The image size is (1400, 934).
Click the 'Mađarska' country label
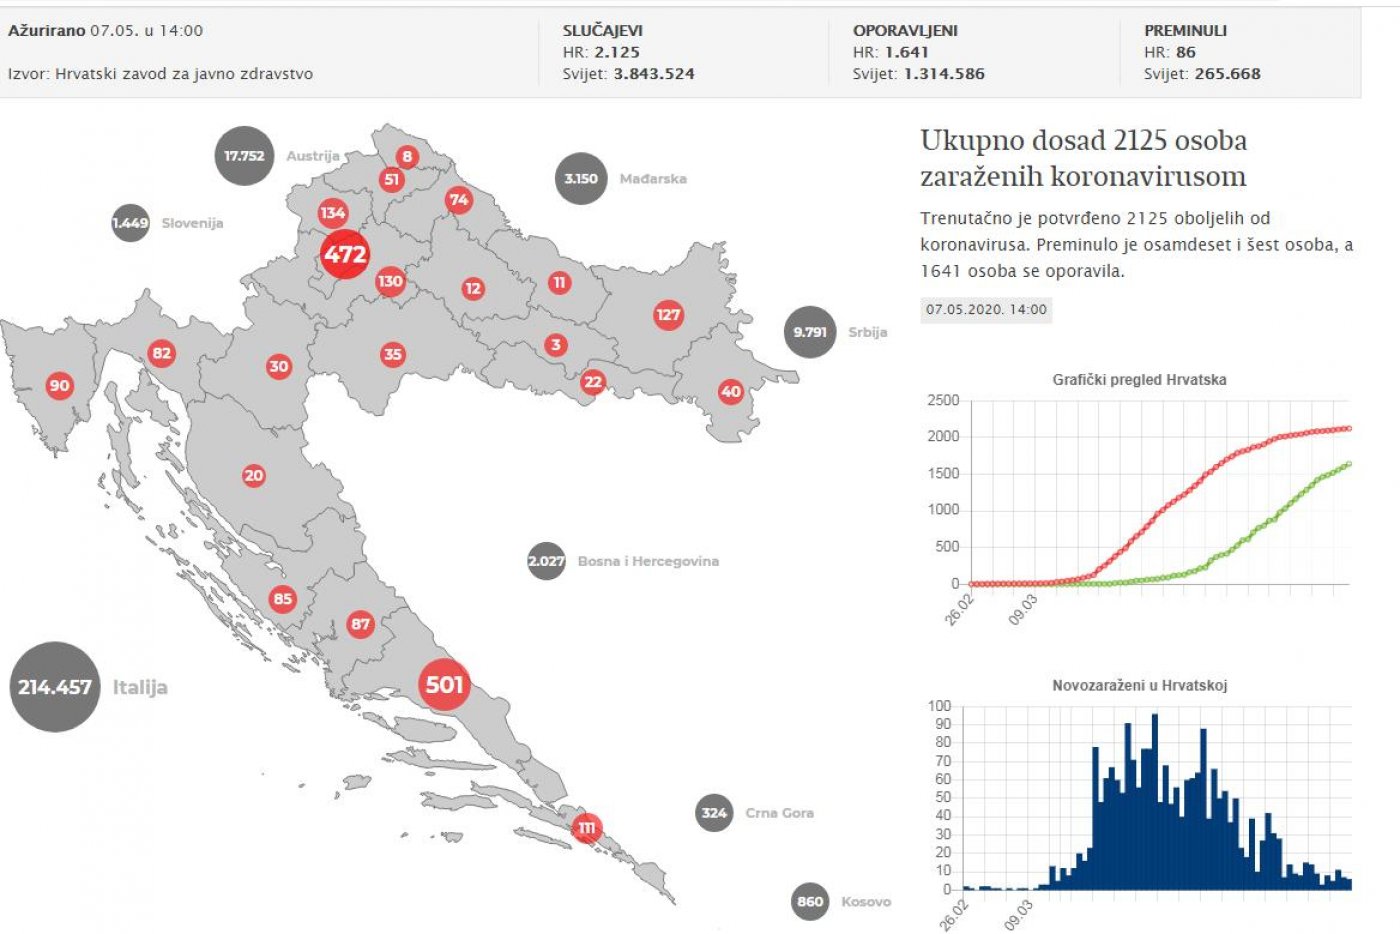(x=653, y=179)
